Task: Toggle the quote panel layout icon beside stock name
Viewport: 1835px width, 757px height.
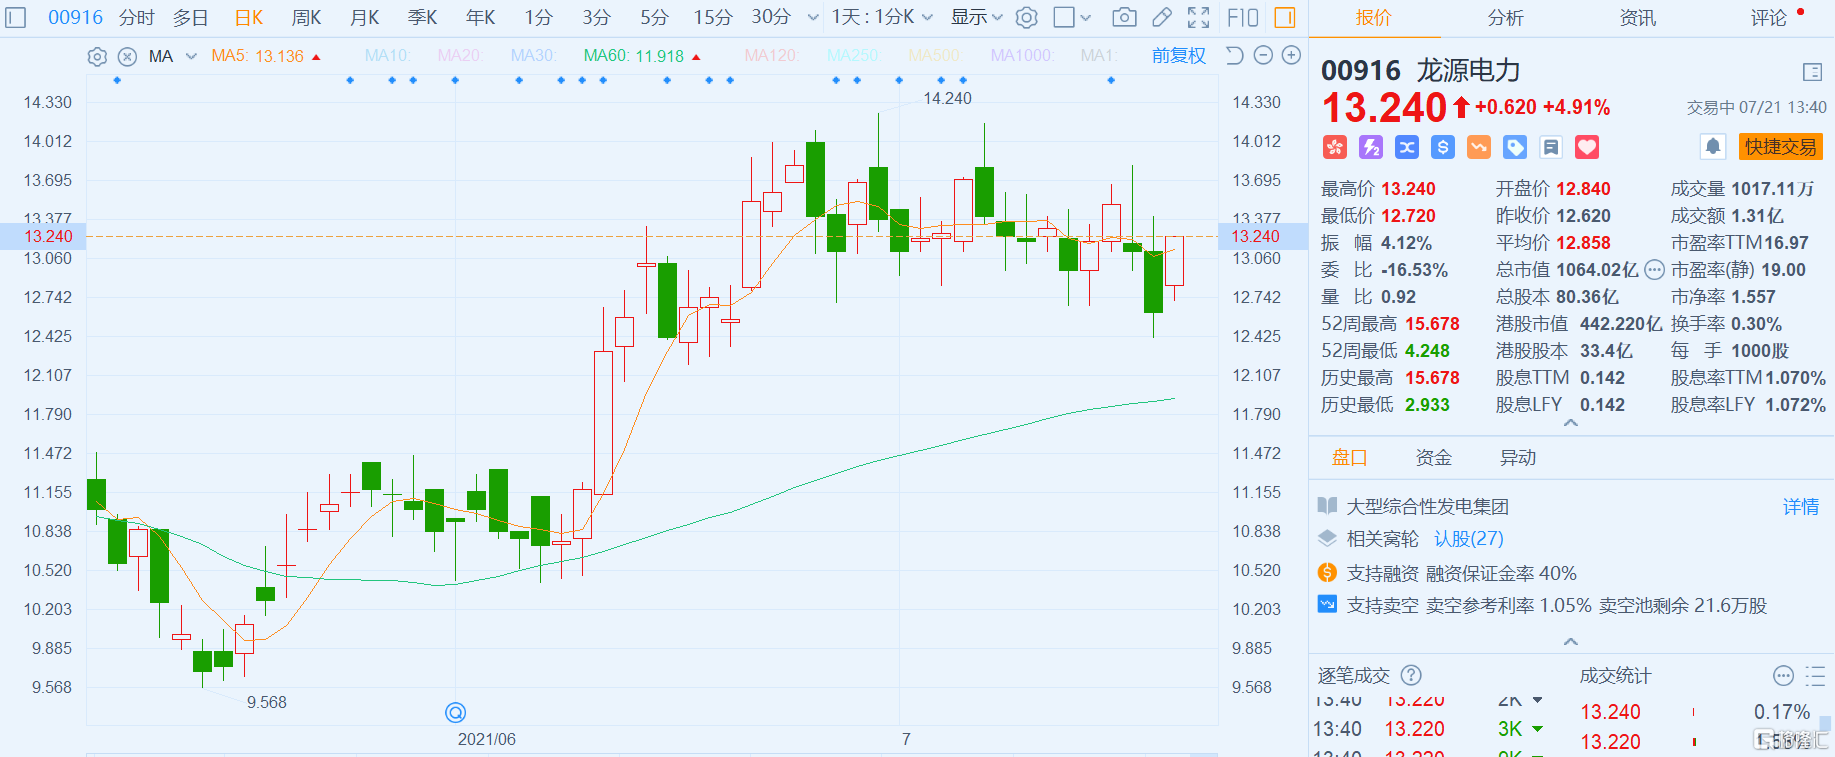Action: (1812, 72)
